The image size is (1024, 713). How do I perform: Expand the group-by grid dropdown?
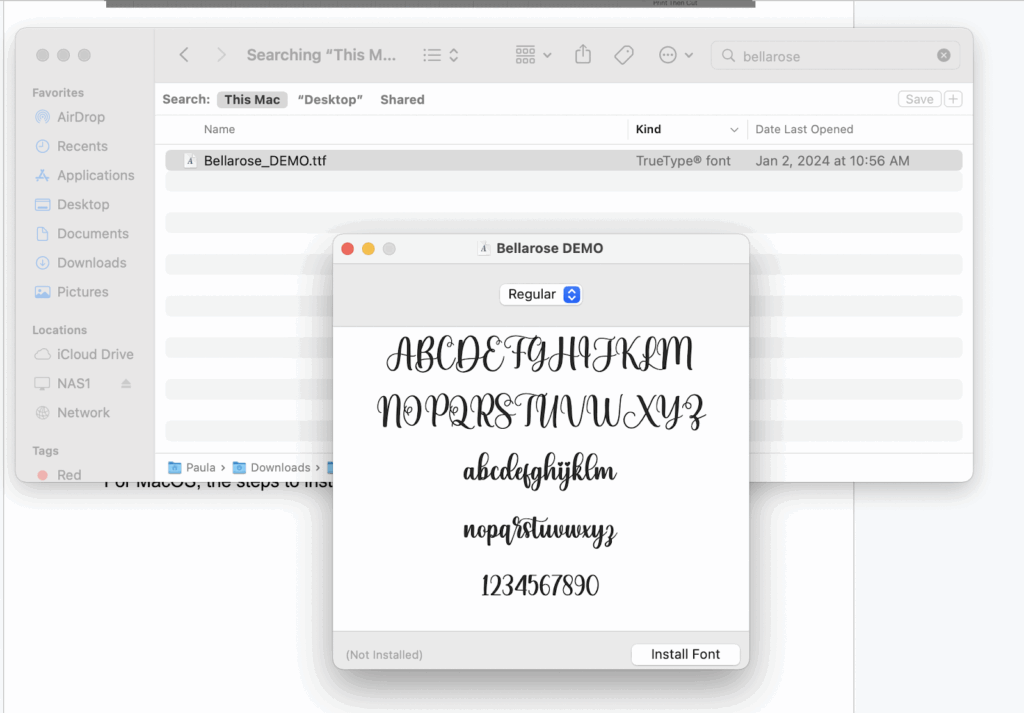533,56
